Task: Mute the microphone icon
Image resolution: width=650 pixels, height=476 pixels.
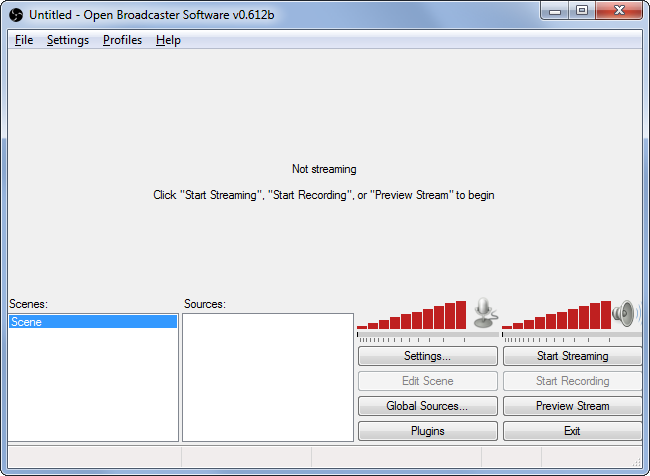Action: pyautogui.click(x=485, y=313)
